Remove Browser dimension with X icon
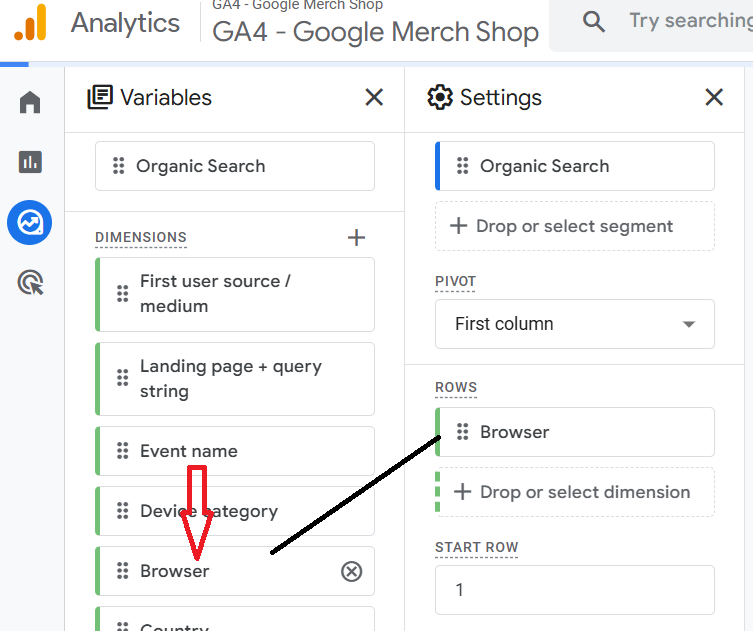The width and height of the screenshot is (753, 631). click(x=352, y=571)
